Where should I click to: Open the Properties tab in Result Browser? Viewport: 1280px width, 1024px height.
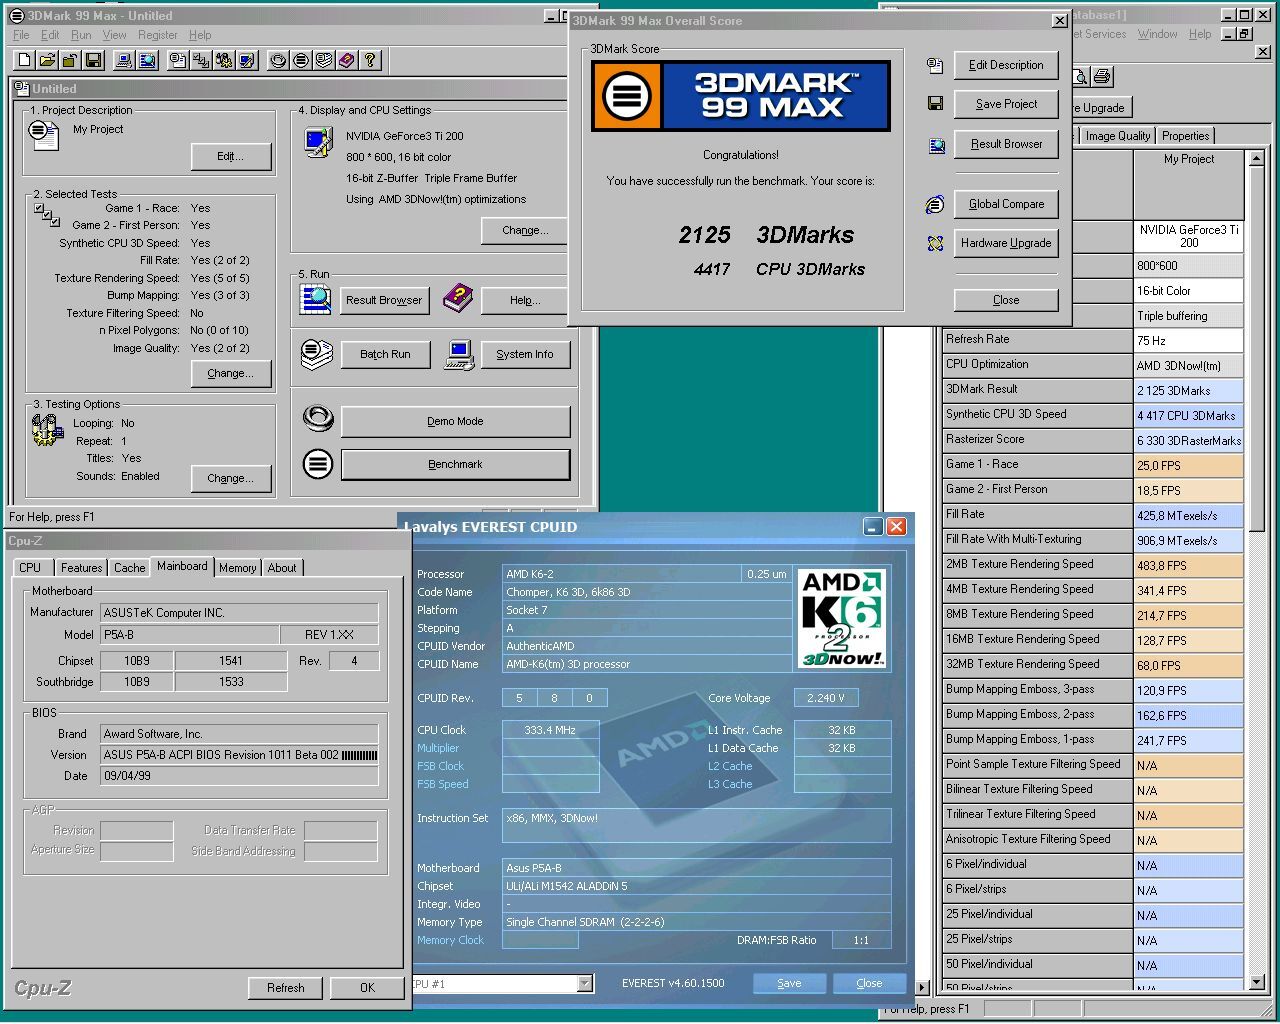click(x=1185, y=136)
